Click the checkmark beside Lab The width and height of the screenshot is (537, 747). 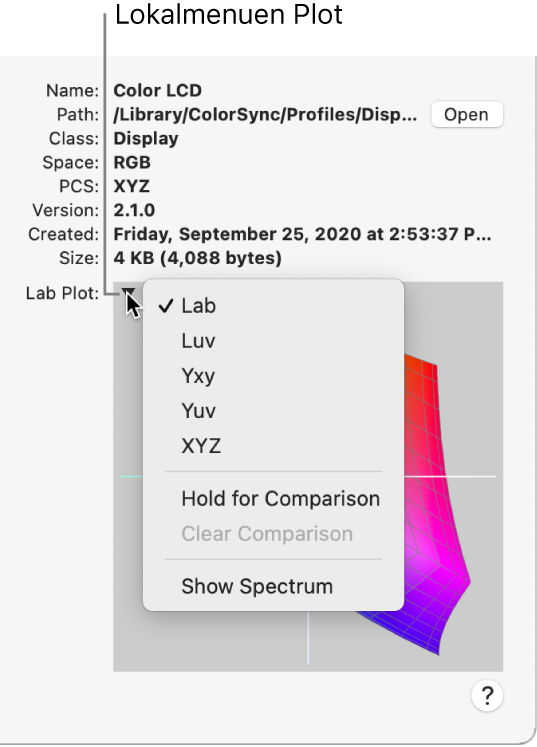[x=166, y=305]
